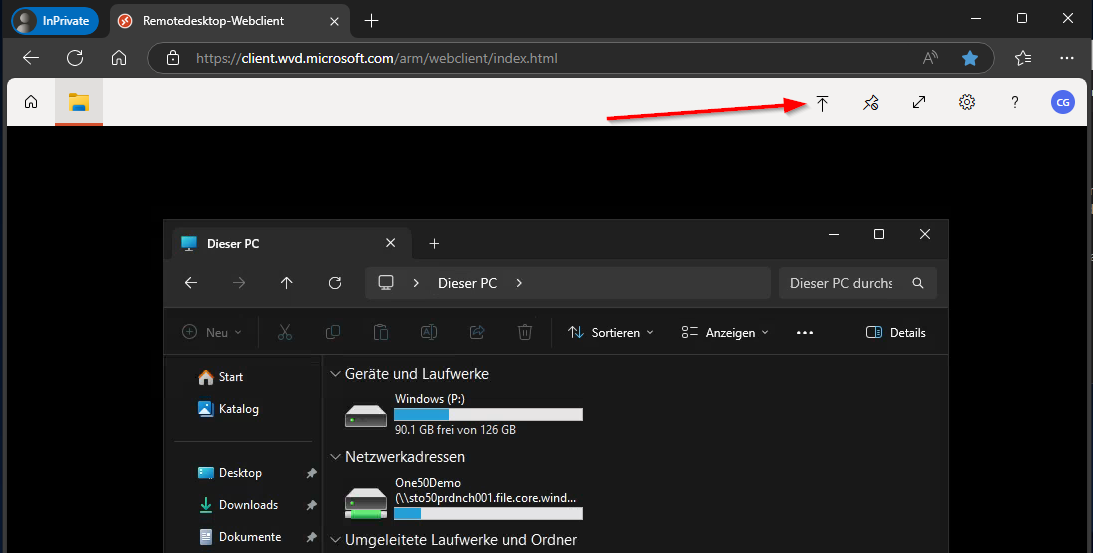Open Dokumente in the navigation pane

pos(240,537)
